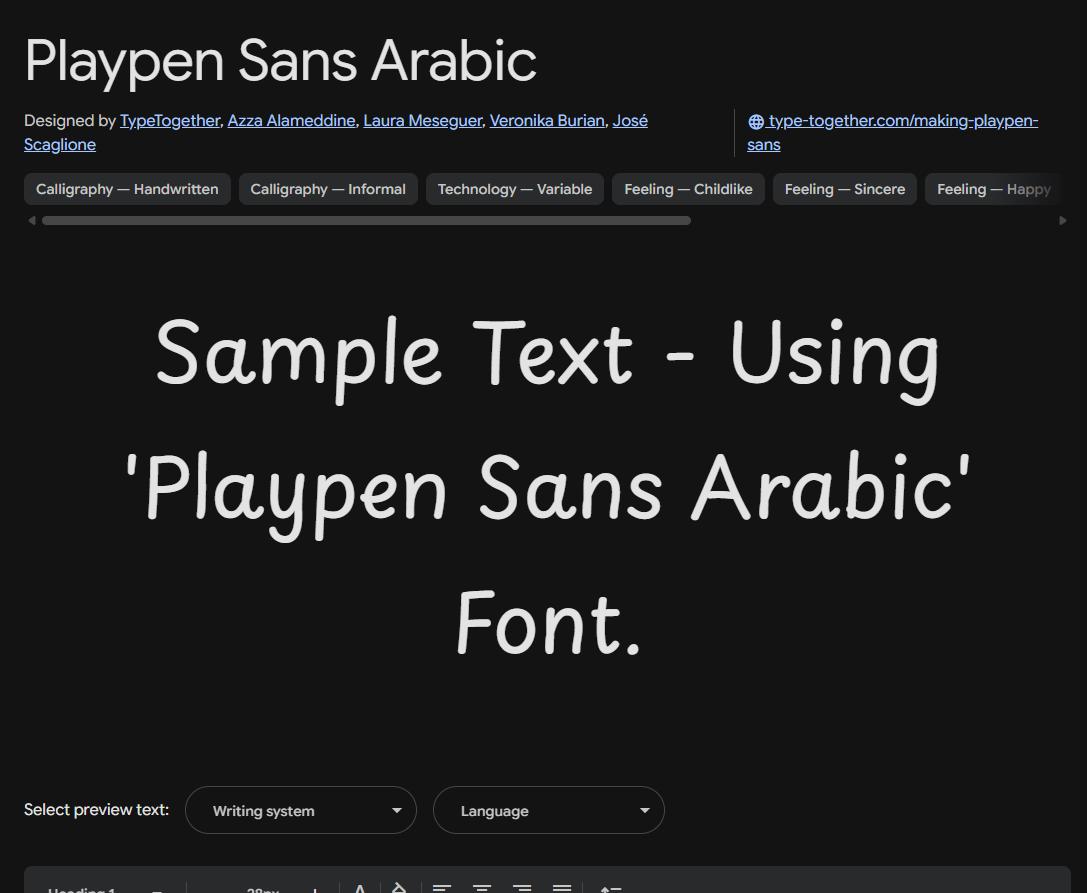
Task: Select the Feeling — Childlike tag
Action: tap(688, 189)
